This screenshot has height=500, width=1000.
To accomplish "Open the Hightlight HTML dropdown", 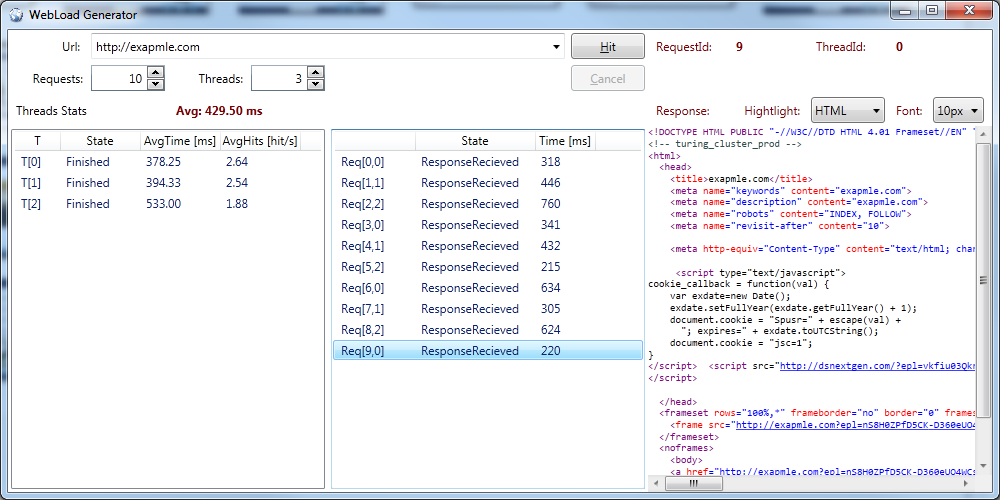I will 848,110.
